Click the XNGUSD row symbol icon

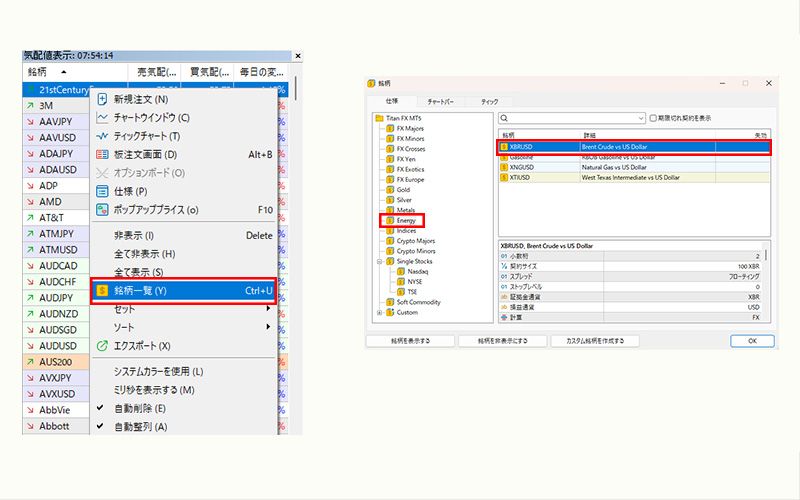[x=504, y=167]
